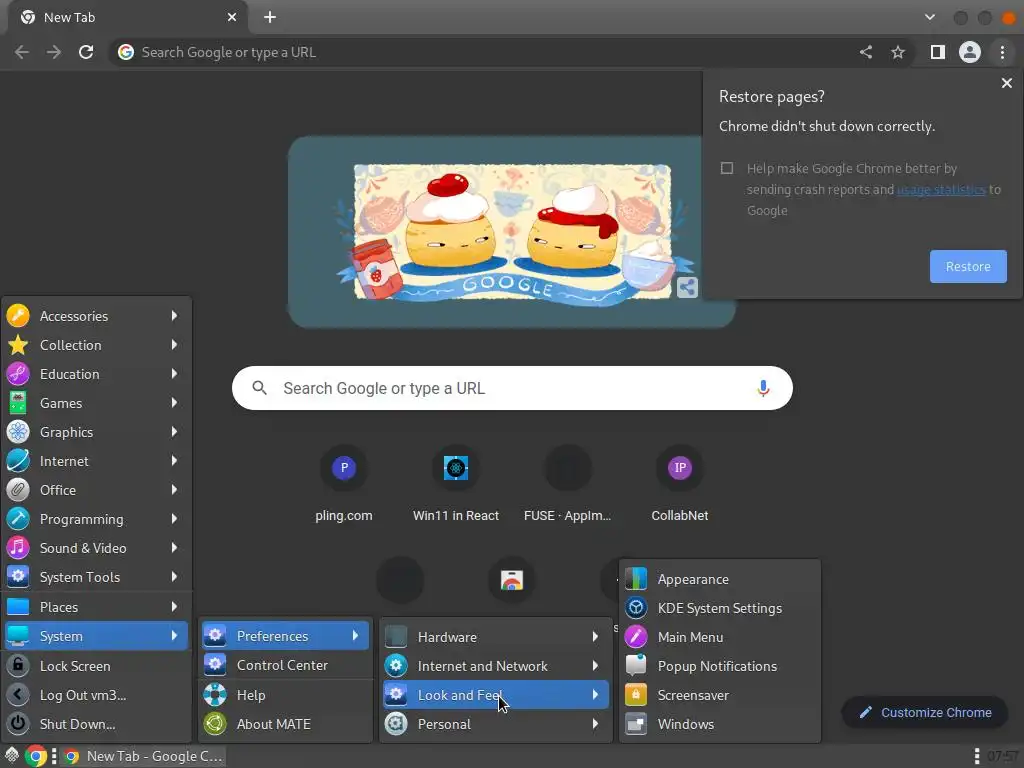Expand the System Tools submenu

pyautogui.click(x=96, y=577)
